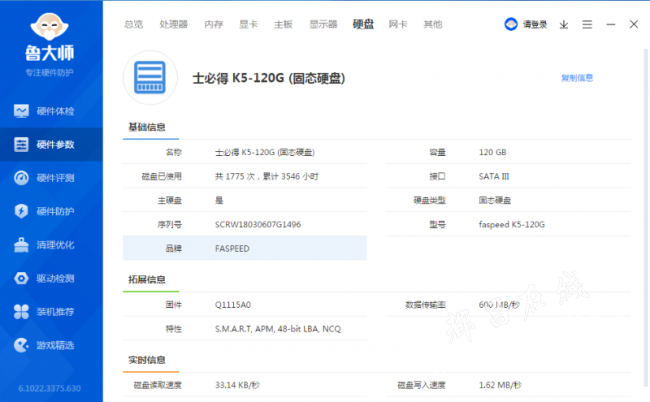Viewport: 650px width, 402px height.
Task: Switch to 显示器 tab
Action: click(323, 24)
